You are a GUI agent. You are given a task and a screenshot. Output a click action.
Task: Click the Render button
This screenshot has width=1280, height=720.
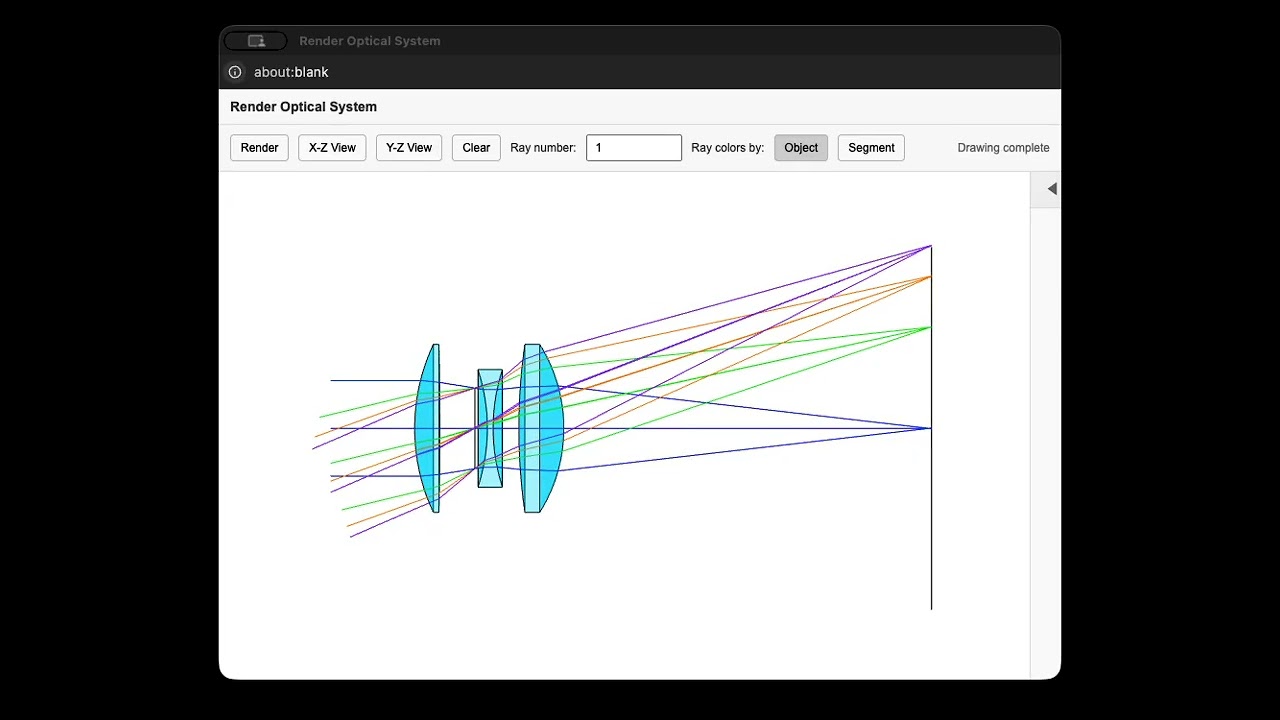(x=259, y=148)
